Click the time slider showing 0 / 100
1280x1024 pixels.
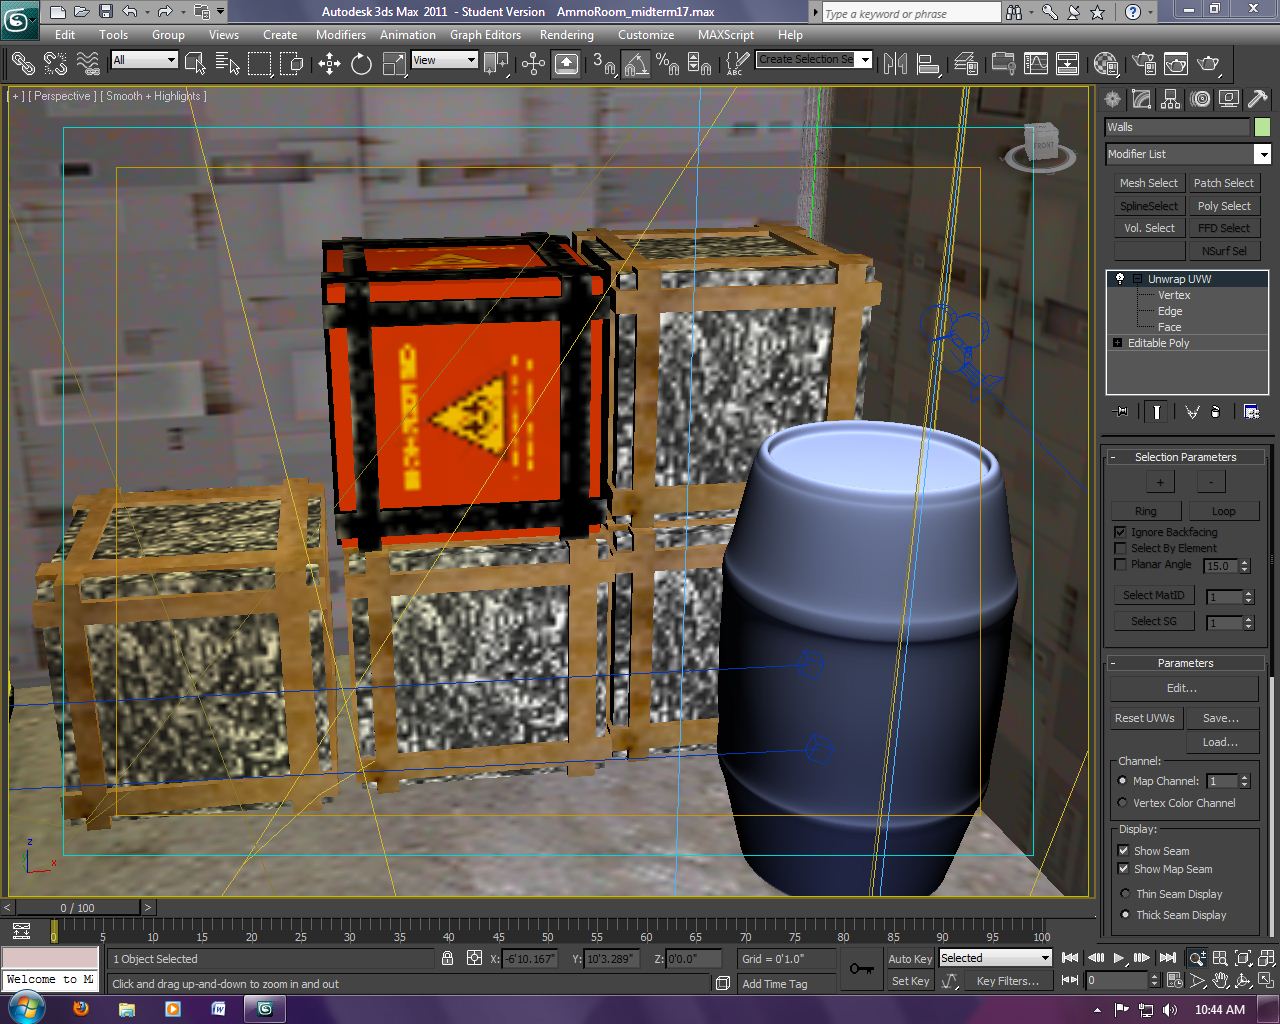point(77,908)
